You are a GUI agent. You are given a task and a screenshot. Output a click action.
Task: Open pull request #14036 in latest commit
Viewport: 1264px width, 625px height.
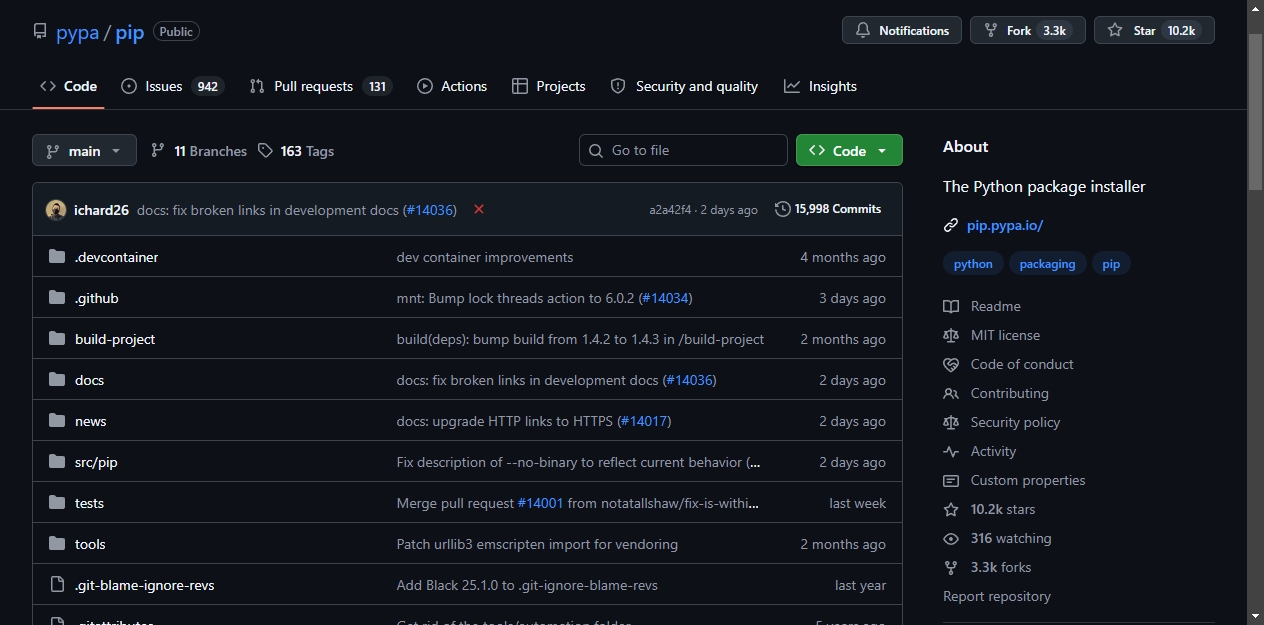click(x=429, y=210)
